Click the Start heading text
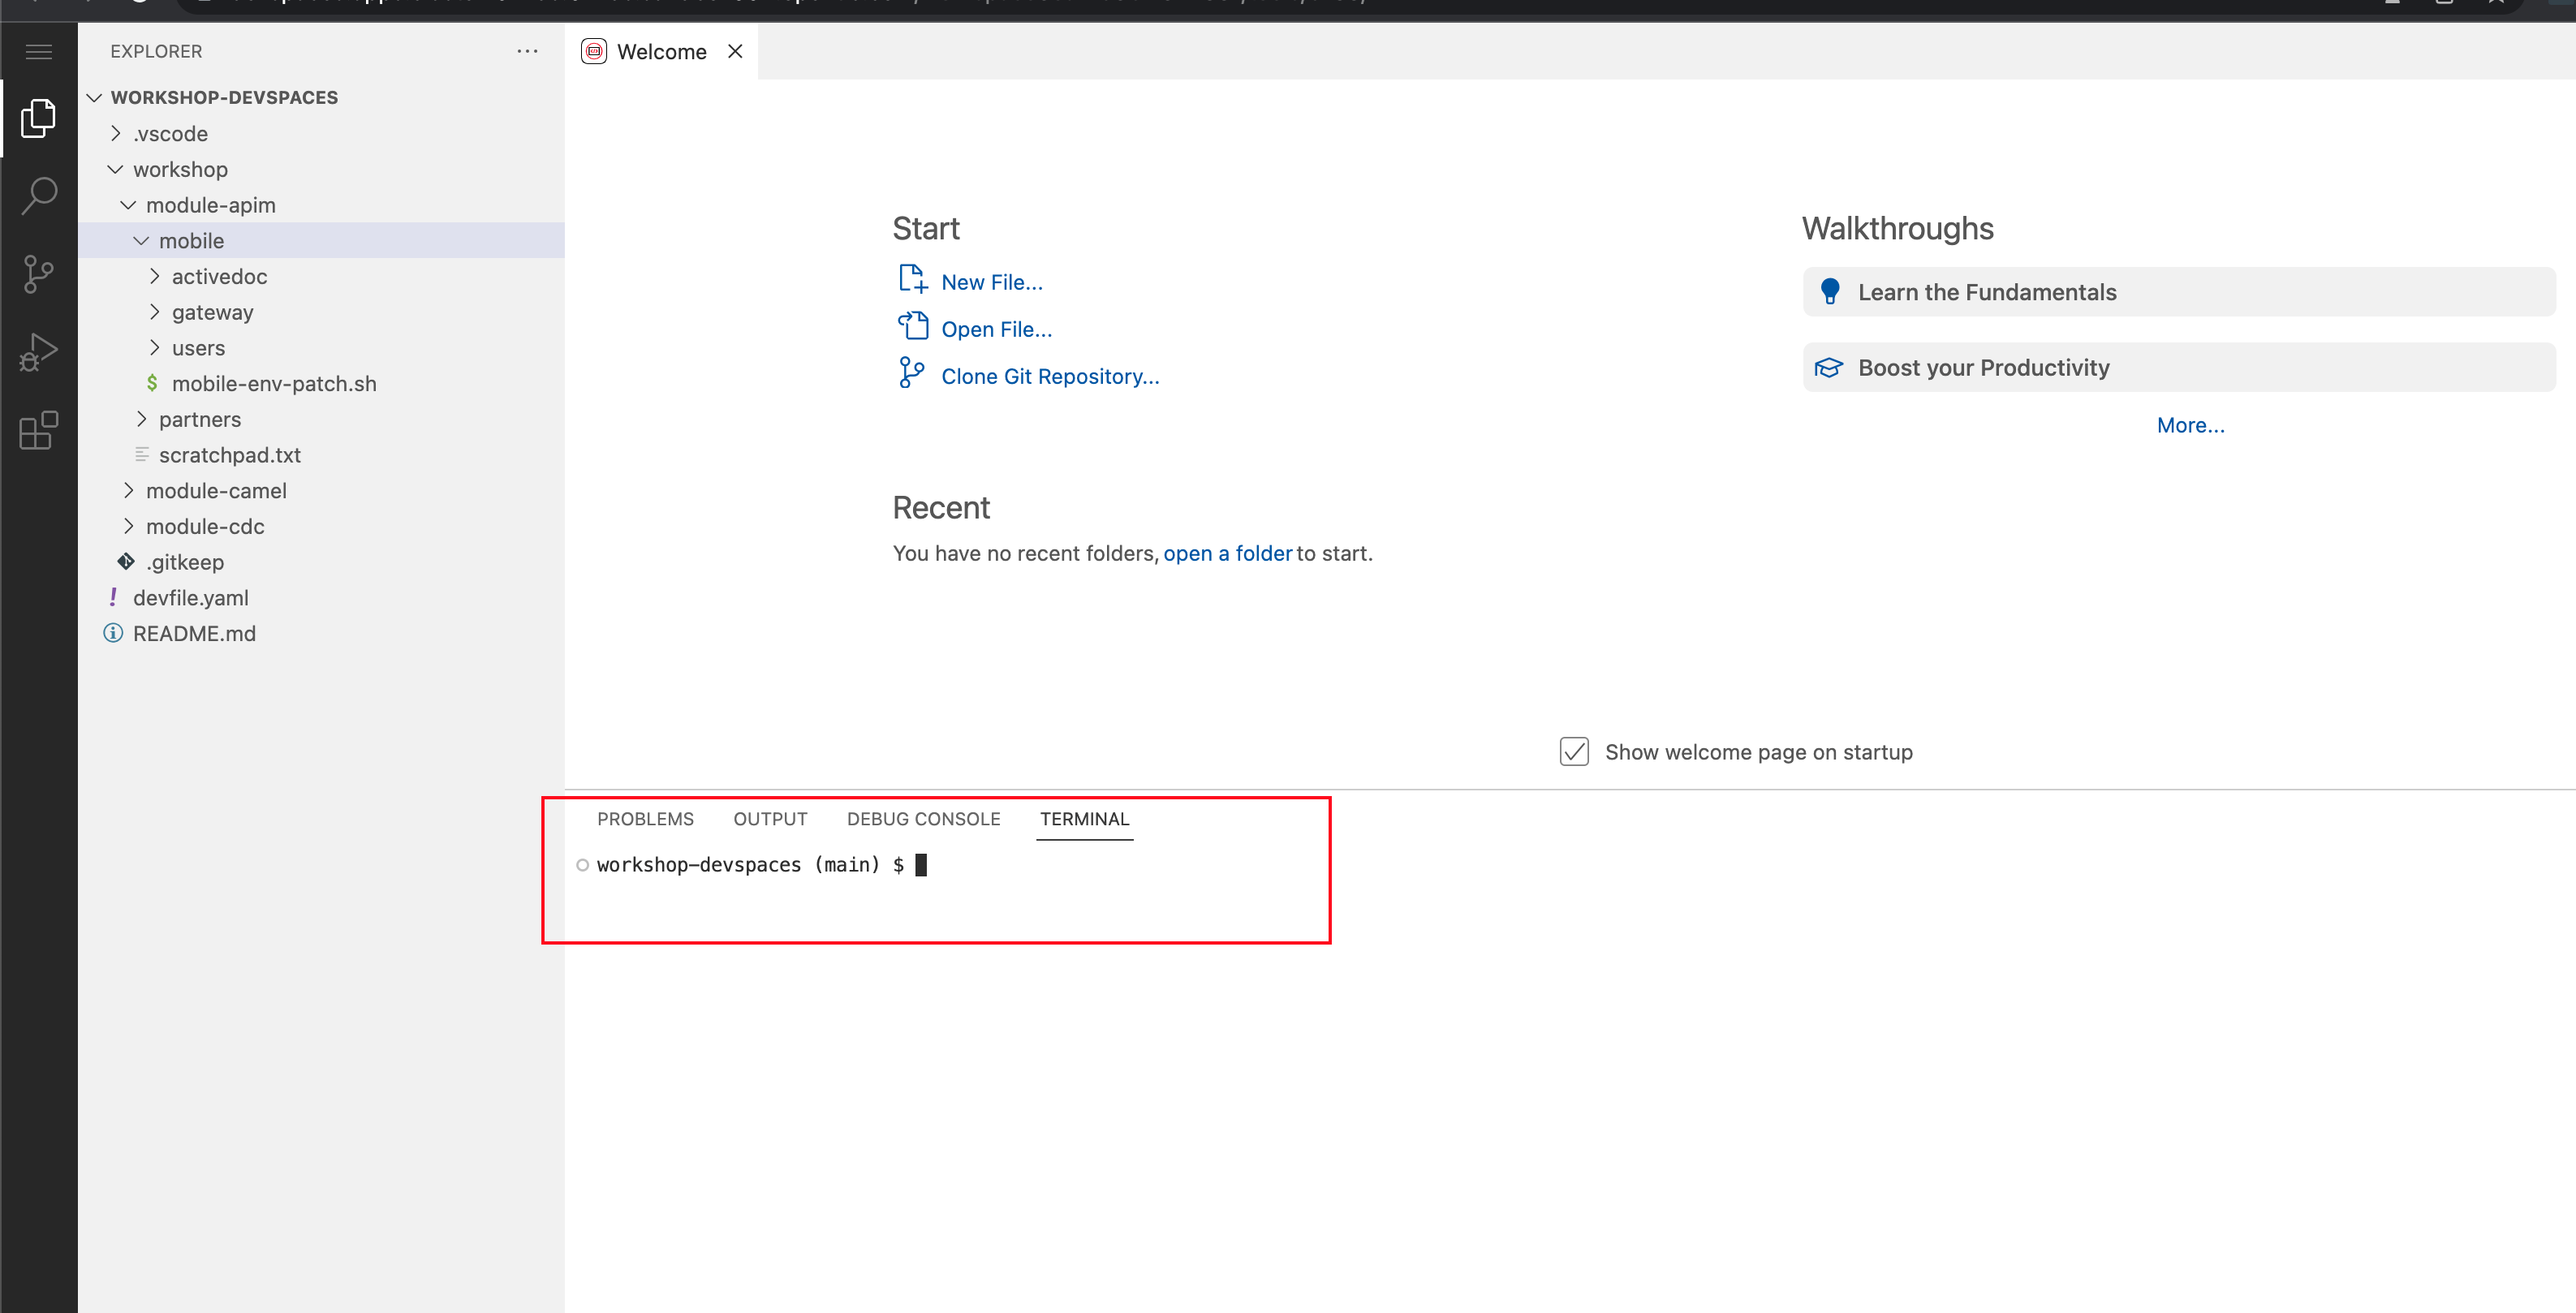Screen dimensions: 2576x1313 tap(925, 229)
